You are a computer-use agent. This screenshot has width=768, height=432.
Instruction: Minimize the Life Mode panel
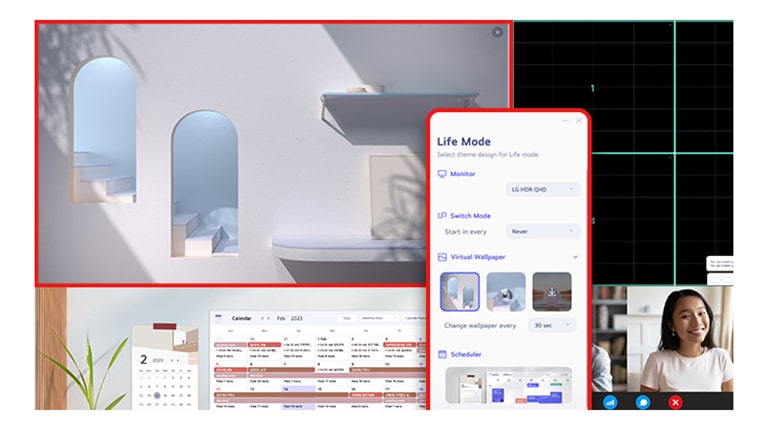point(565,121)
